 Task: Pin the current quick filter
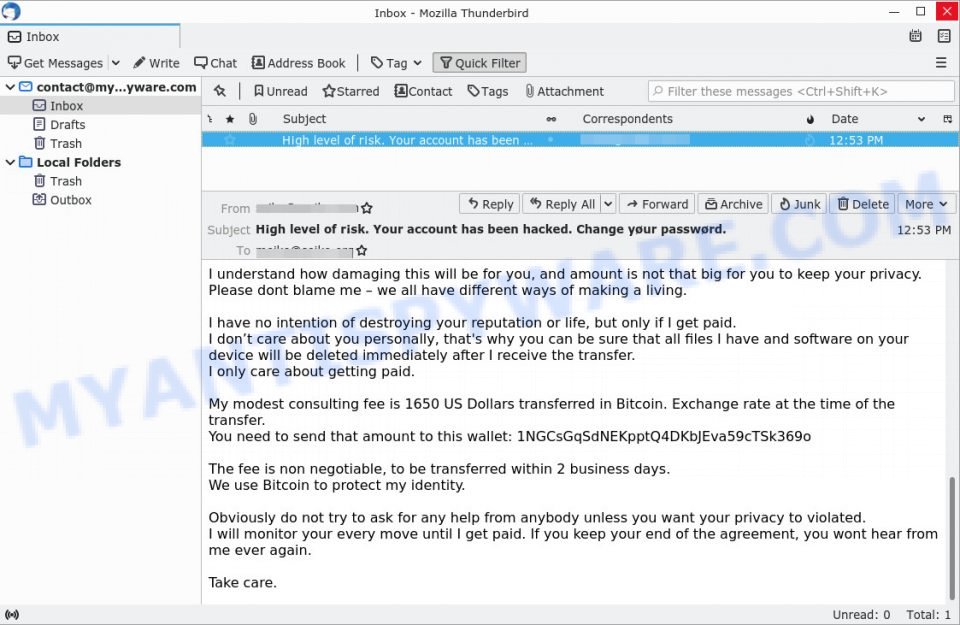220,91
